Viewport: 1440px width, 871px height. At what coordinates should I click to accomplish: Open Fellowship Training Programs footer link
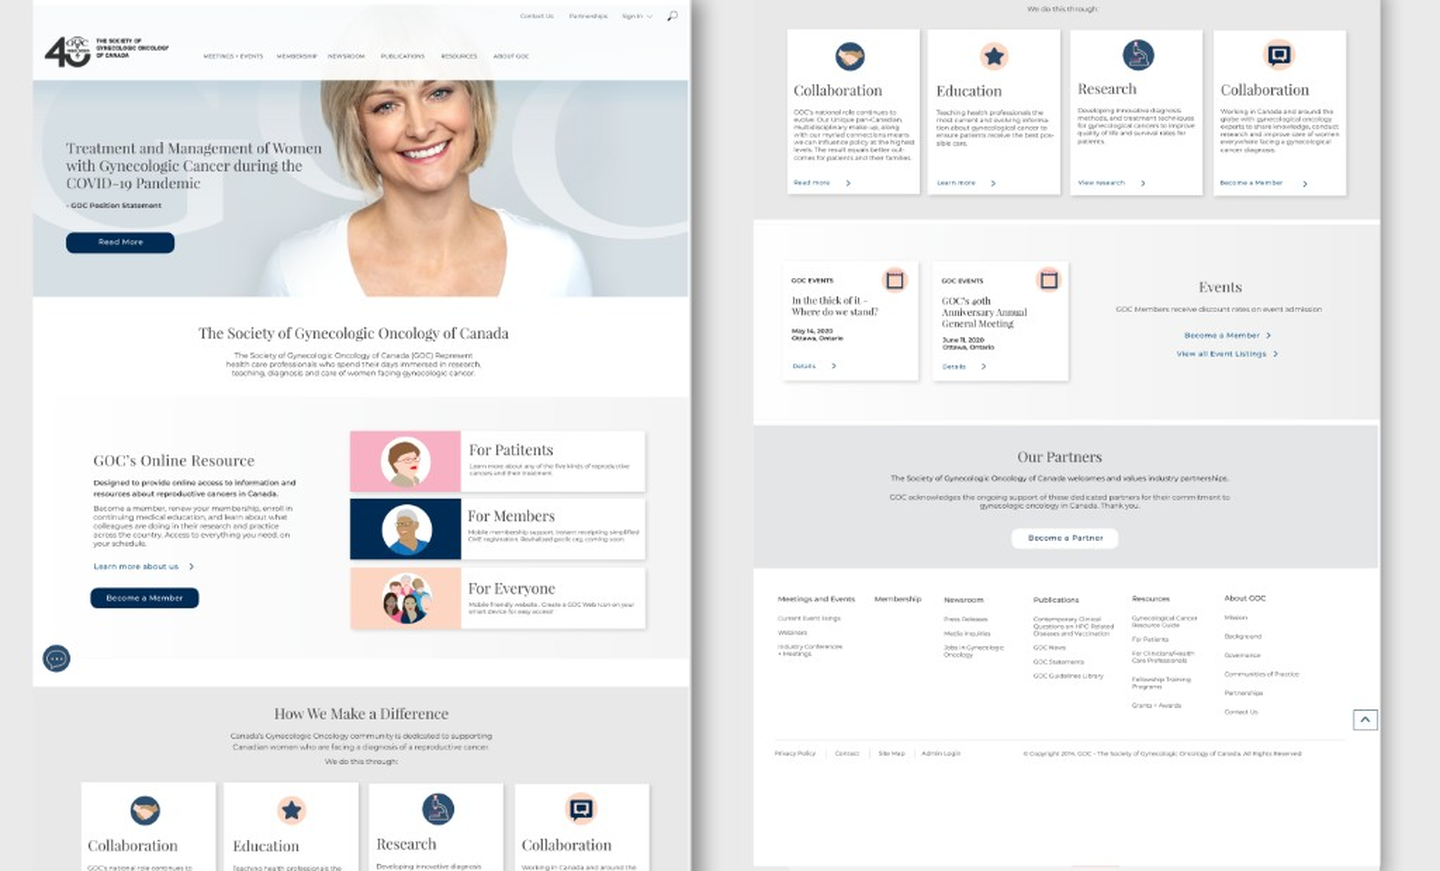coord(1161,682)
